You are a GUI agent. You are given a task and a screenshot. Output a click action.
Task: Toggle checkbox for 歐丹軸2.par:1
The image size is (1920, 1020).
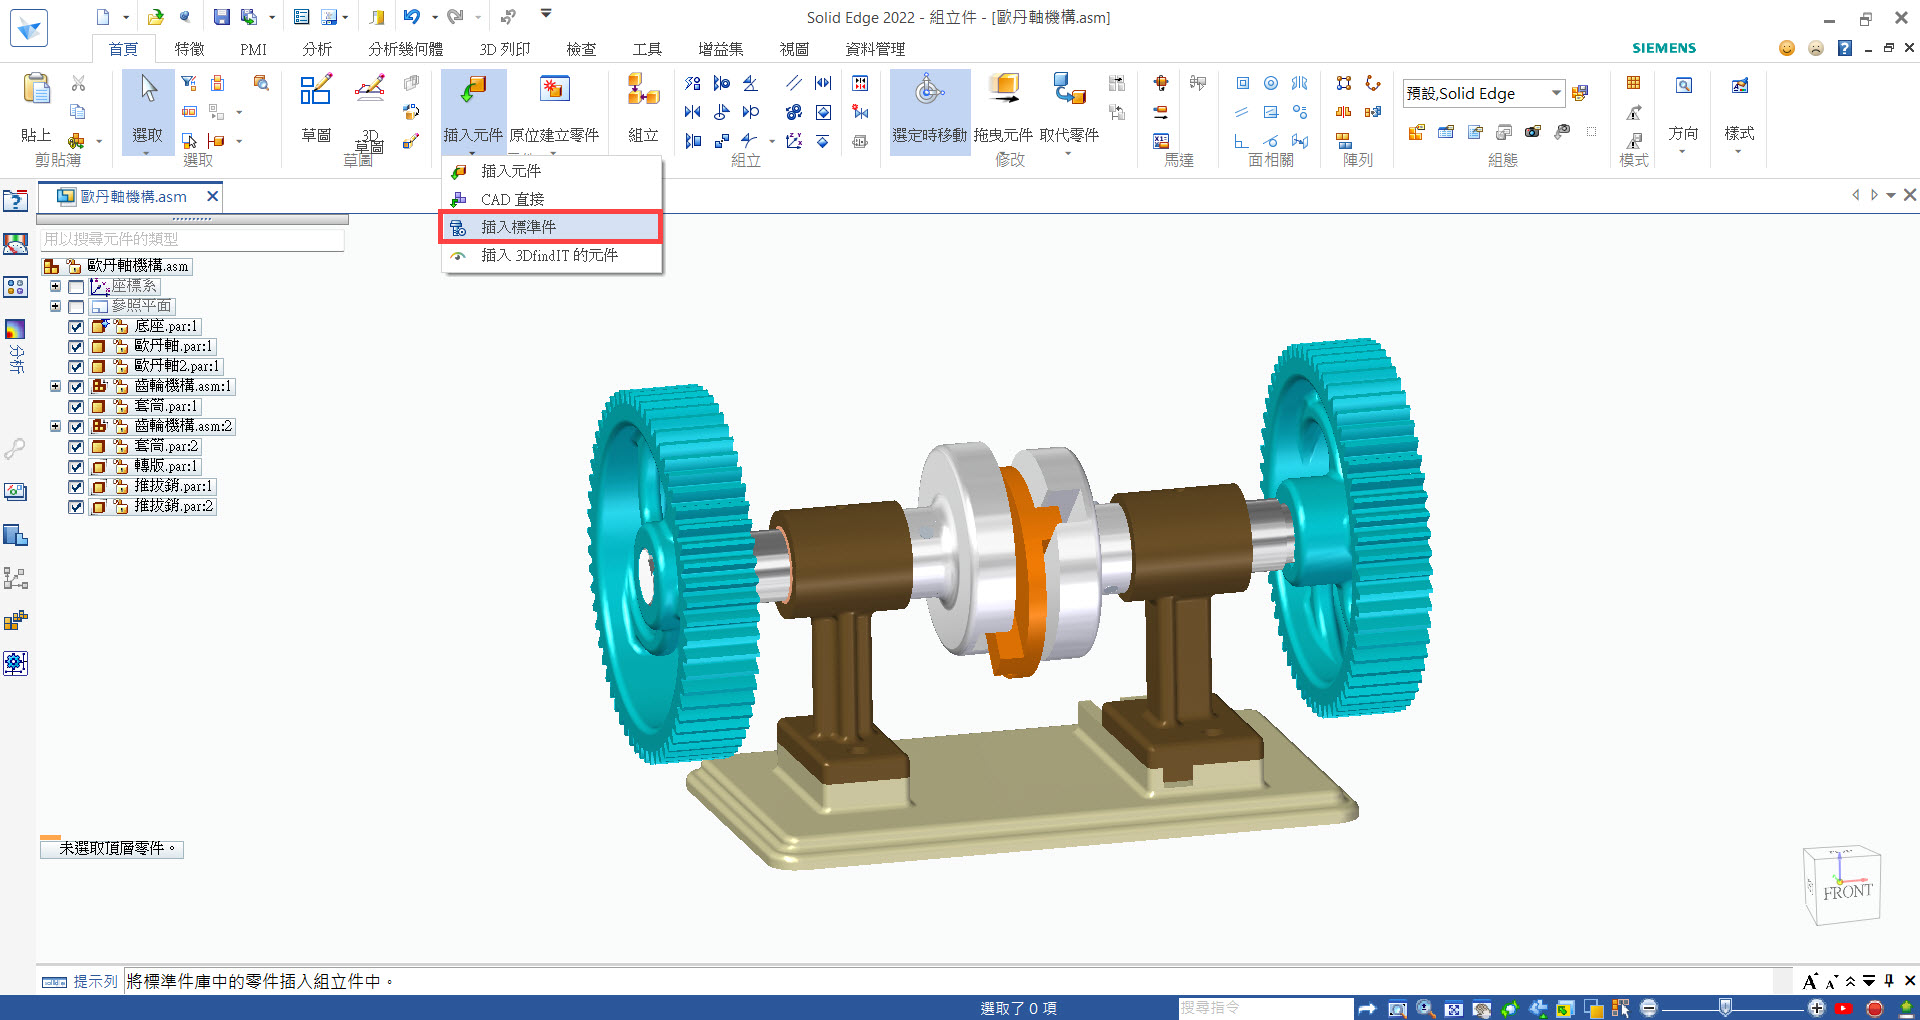[x=76, y=367]
